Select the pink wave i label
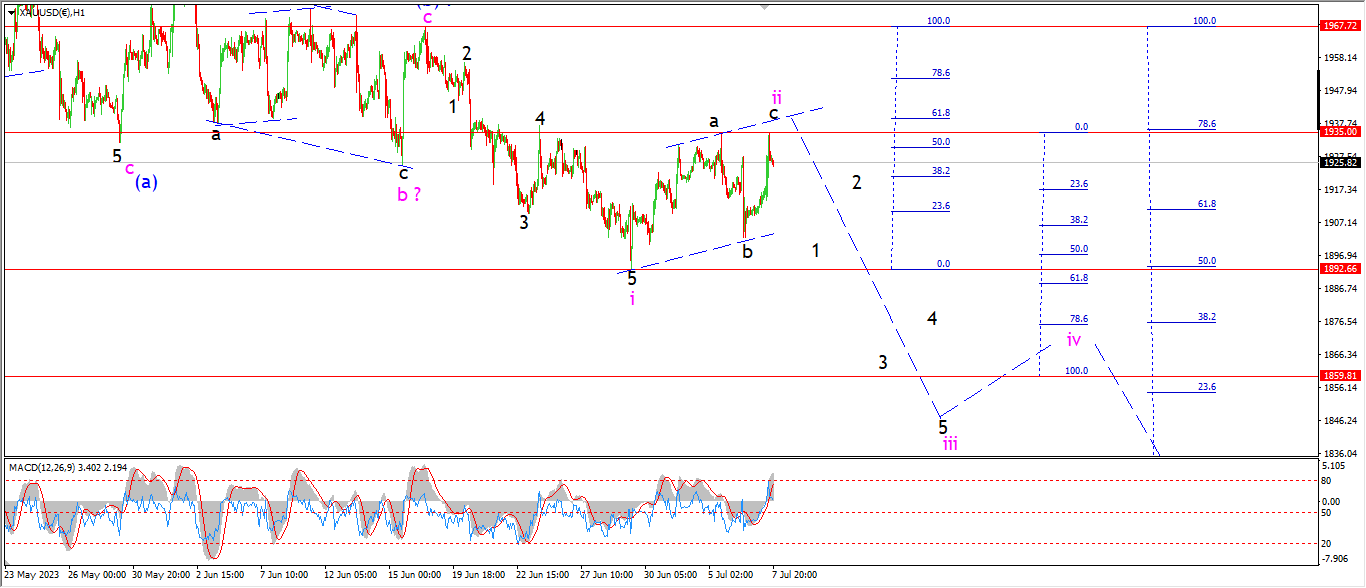This screenshot has width=1366, height=588. coord(632,298)
